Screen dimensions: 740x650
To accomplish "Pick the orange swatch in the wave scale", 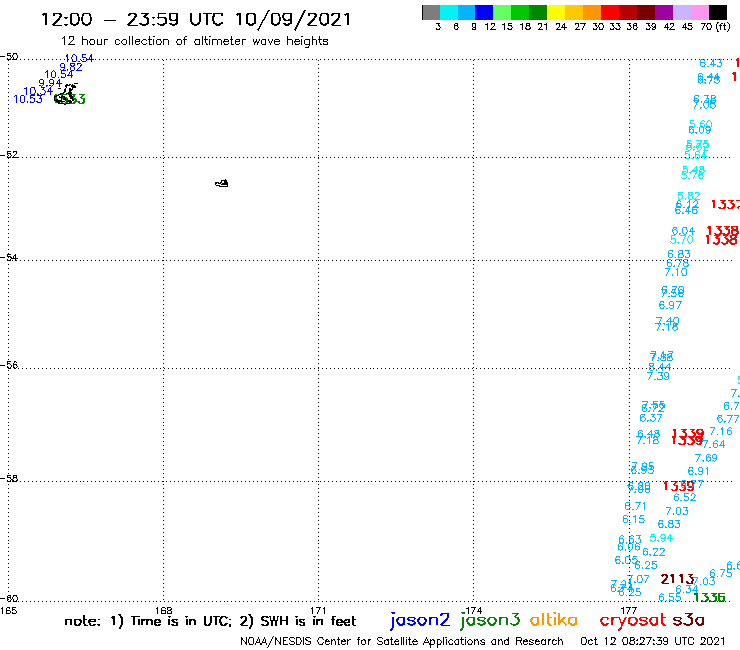I will tap(592, 12).
